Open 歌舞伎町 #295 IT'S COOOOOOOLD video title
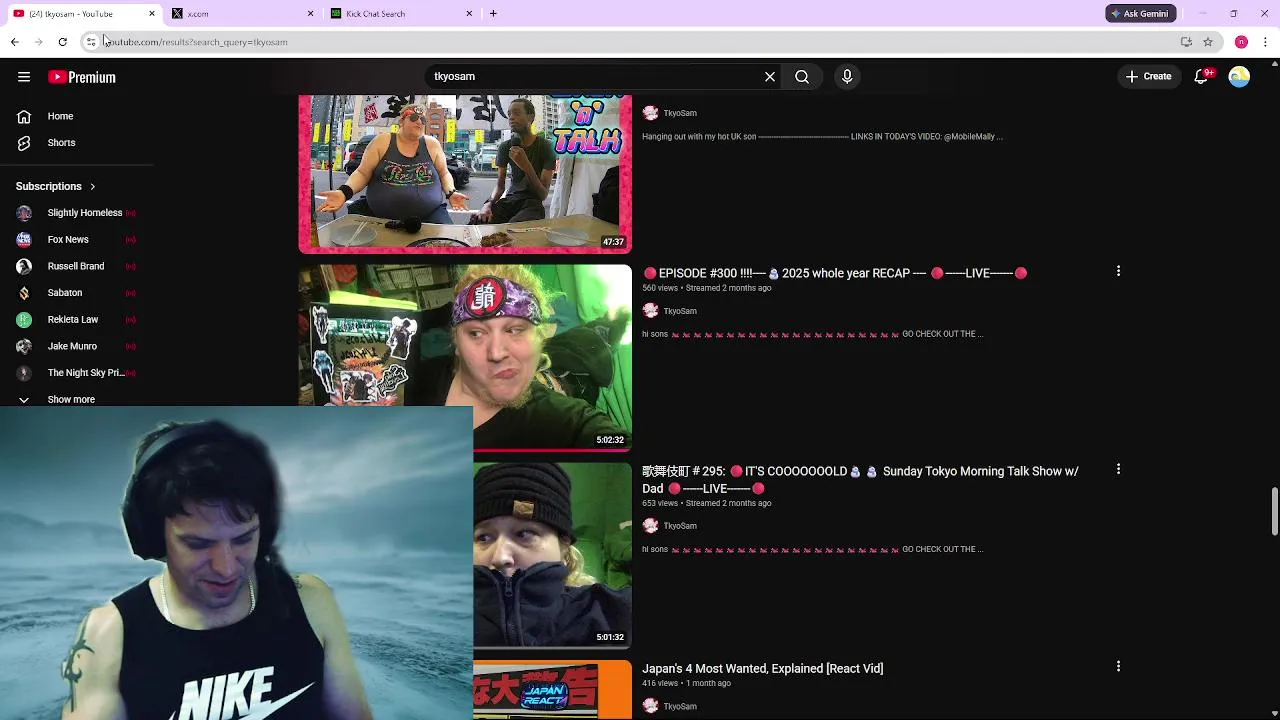Image resolution: width=1280 pixels, height=720 pixels. [x=860, y=480]
